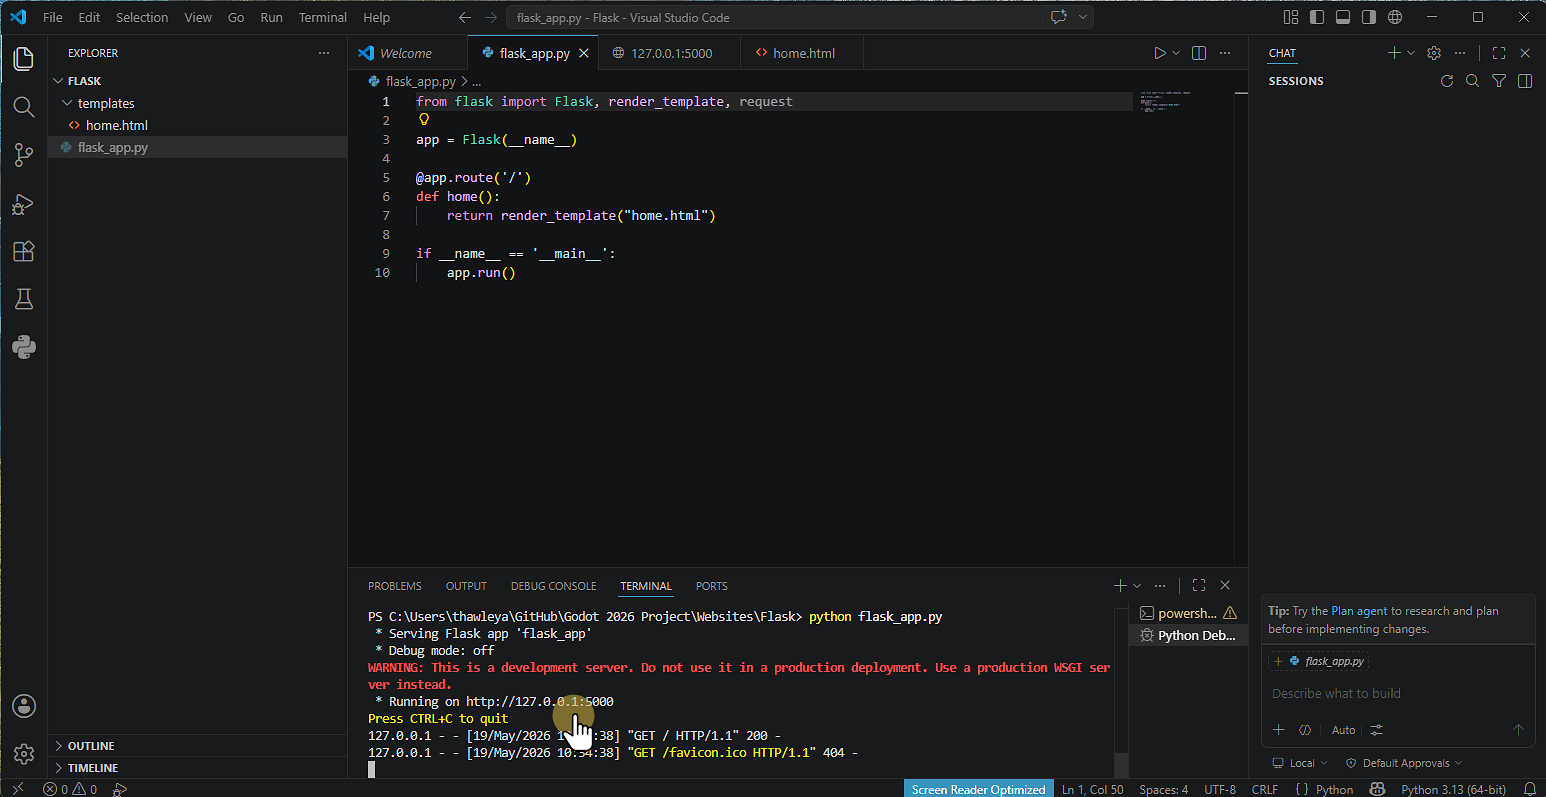Open the Customize Layout control in title bar

click(x=1290, y=17)
